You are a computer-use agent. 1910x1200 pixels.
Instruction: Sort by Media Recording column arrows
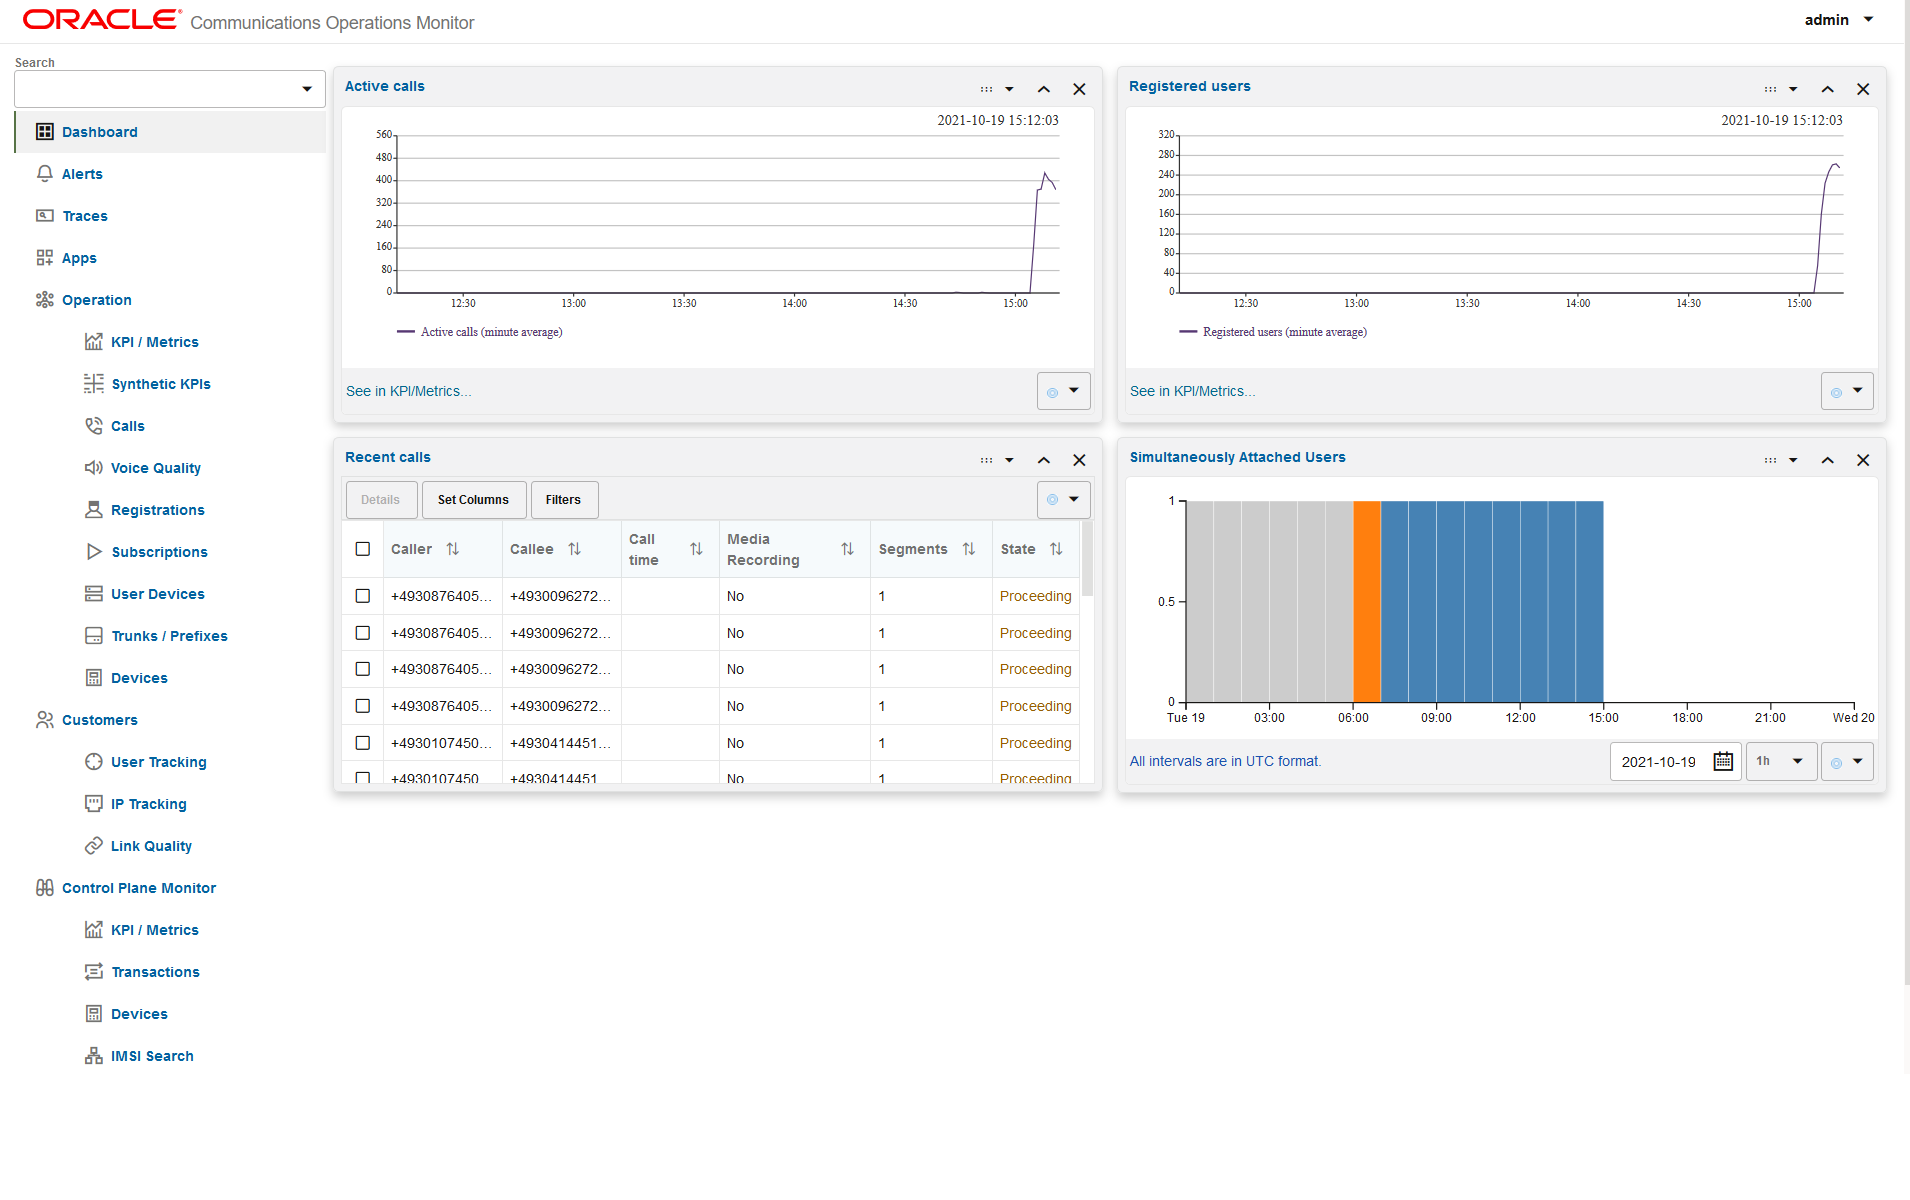click(x=847, y=549)
